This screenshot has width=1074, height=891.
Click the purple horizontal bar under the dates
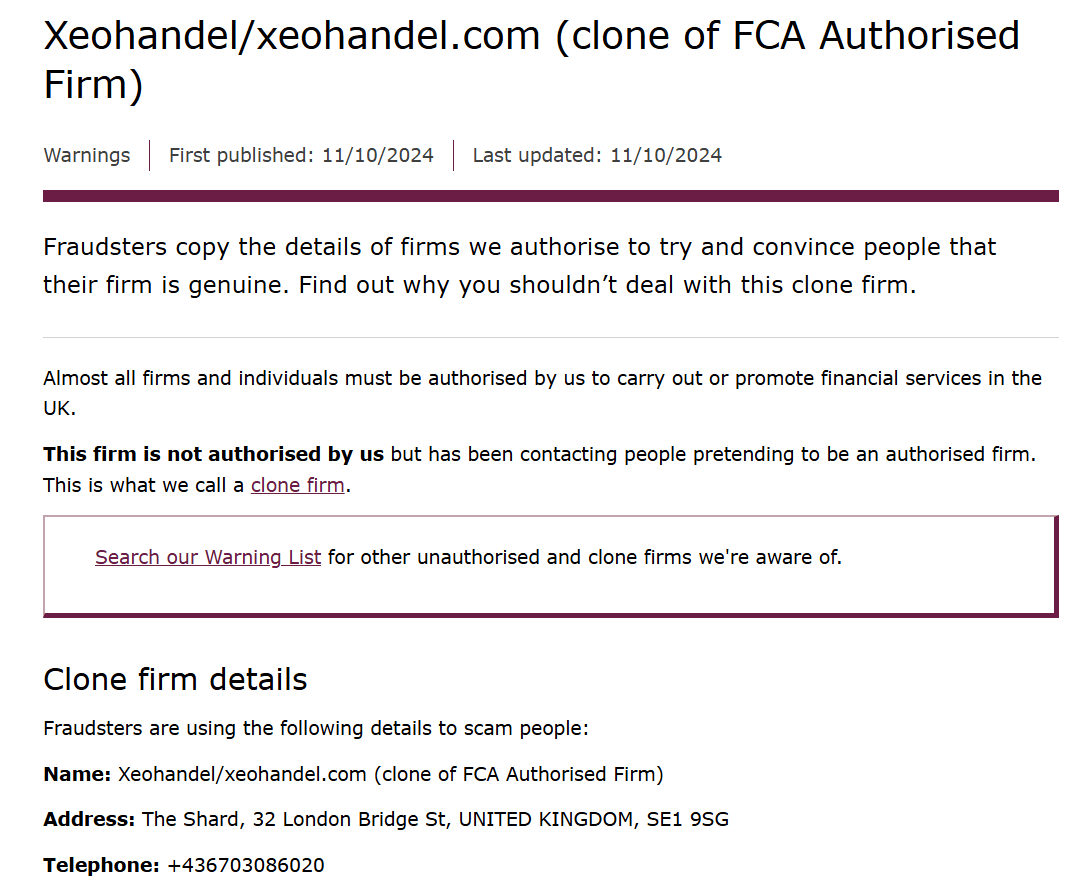click(x=551, y=196)
